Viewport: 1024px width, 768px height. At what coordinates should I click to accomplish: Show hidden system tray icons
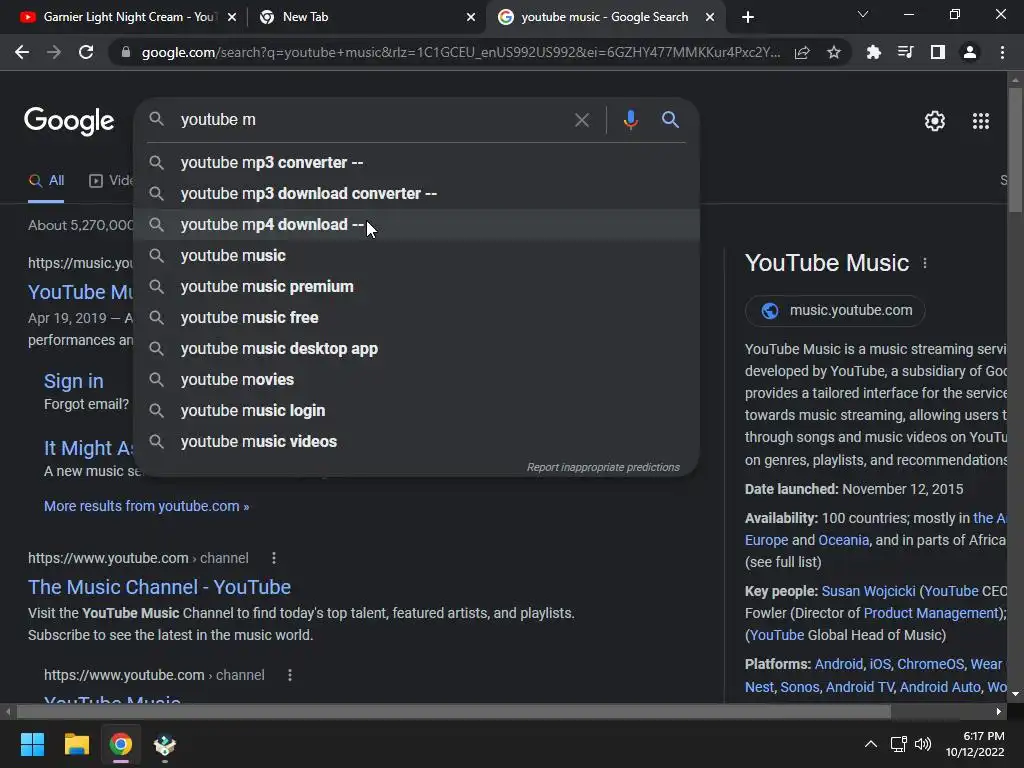(871, 744)
